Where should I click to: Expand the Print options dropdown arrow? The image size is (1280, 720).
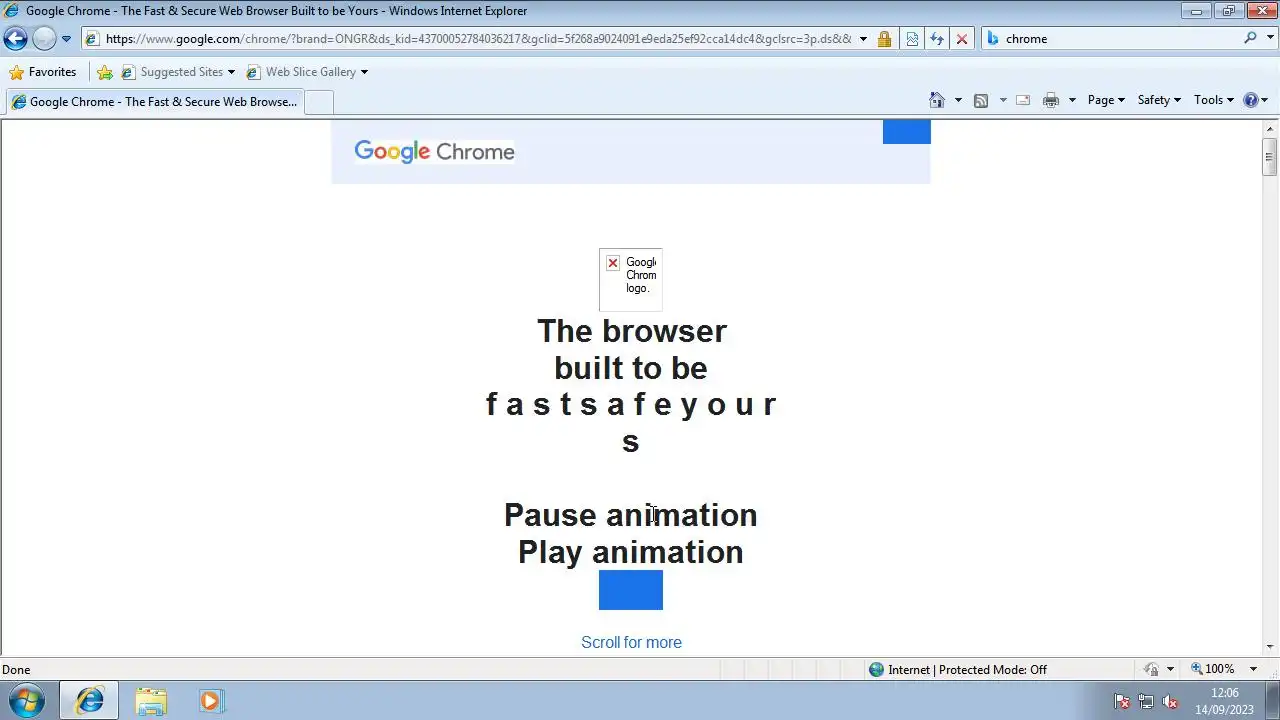coord(1072,100)
